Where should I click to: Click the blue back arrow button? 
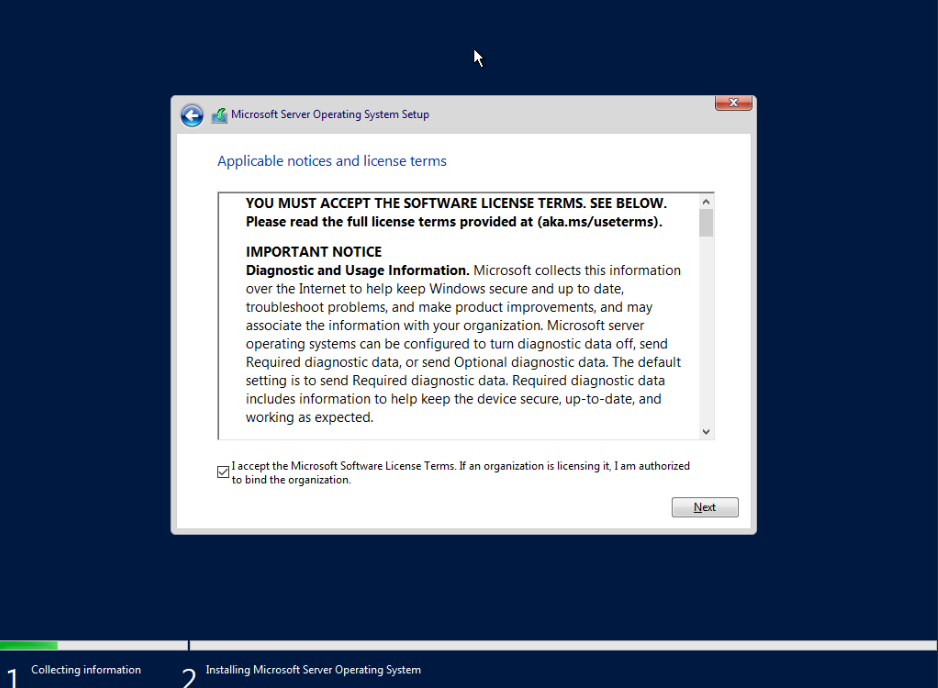[192, 115]
